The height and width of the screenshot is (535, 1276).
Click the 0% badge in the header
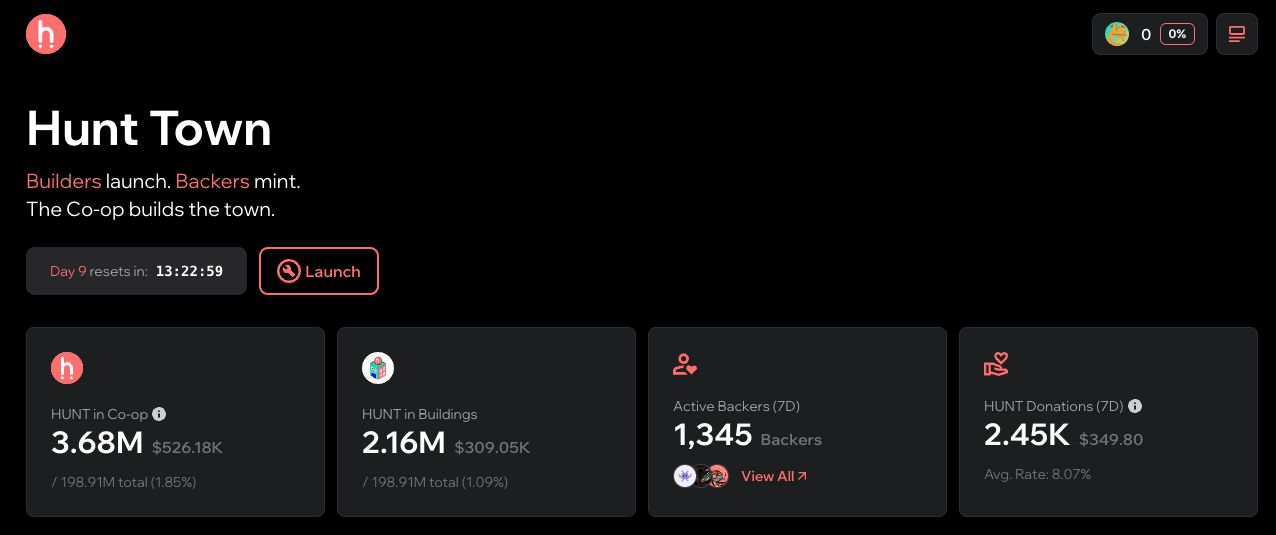(1177, 34)
